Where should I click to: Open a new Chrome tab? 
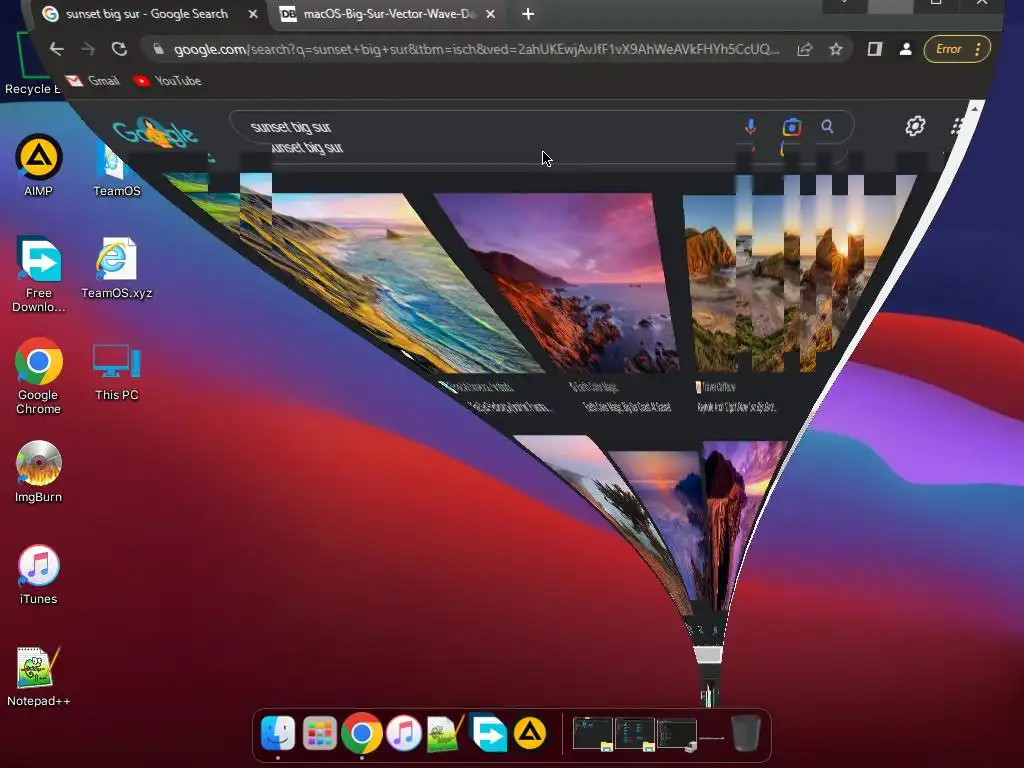tap(528, 14)
